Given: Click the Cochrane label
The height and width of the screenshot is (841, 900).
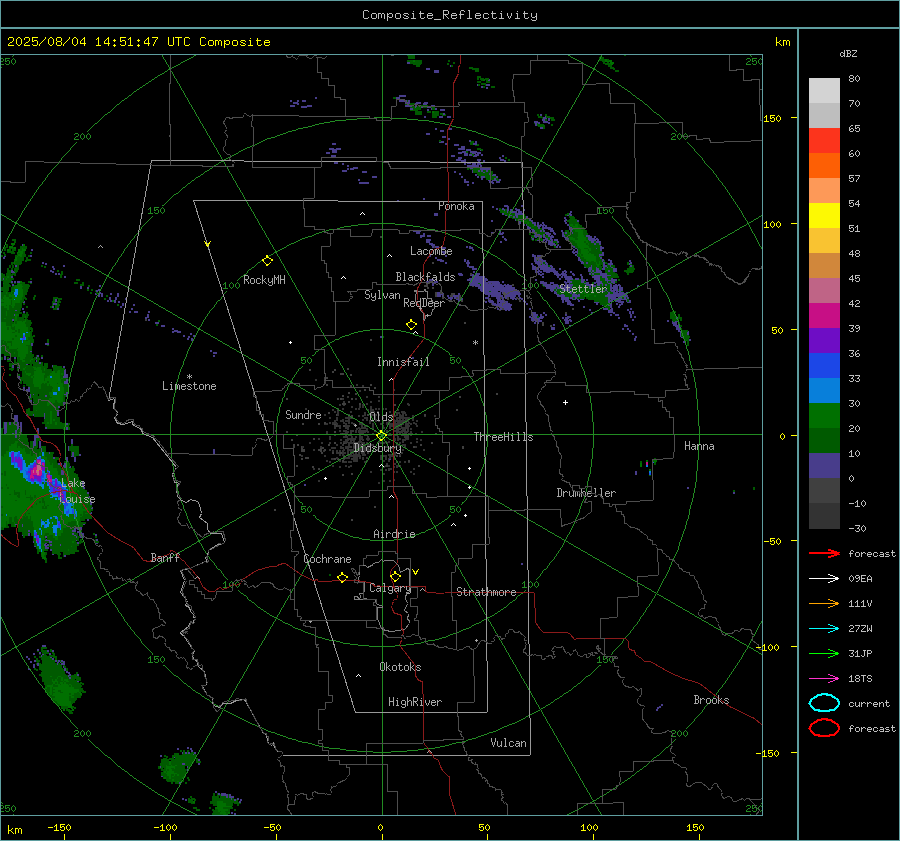Looking at the screenshot, I should [327, 559].
